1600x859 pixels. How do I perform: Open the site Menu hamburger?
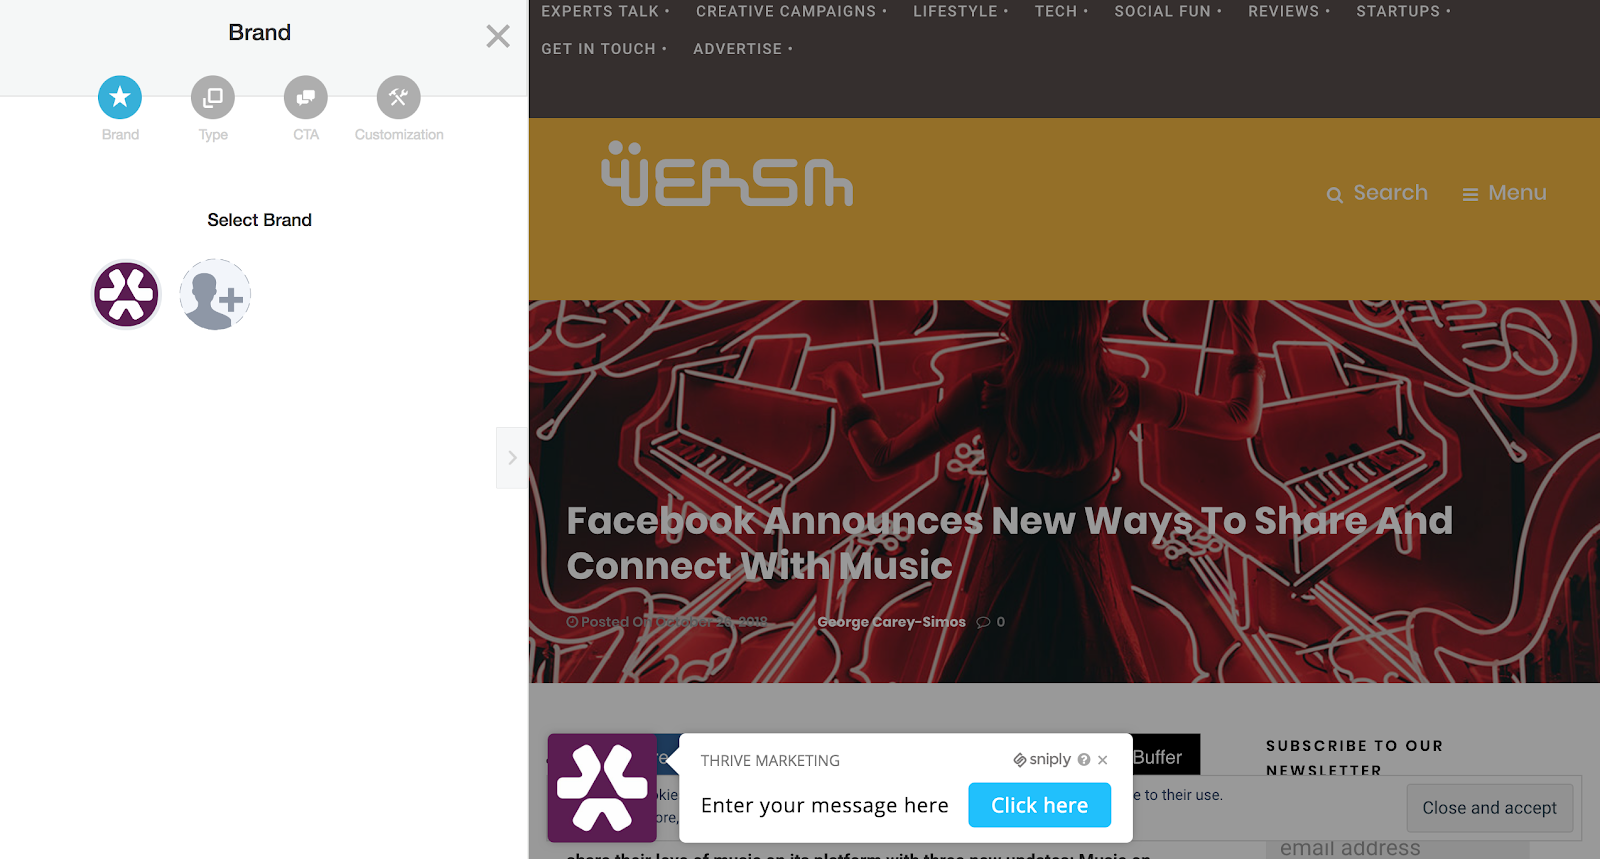[1504, 193]
